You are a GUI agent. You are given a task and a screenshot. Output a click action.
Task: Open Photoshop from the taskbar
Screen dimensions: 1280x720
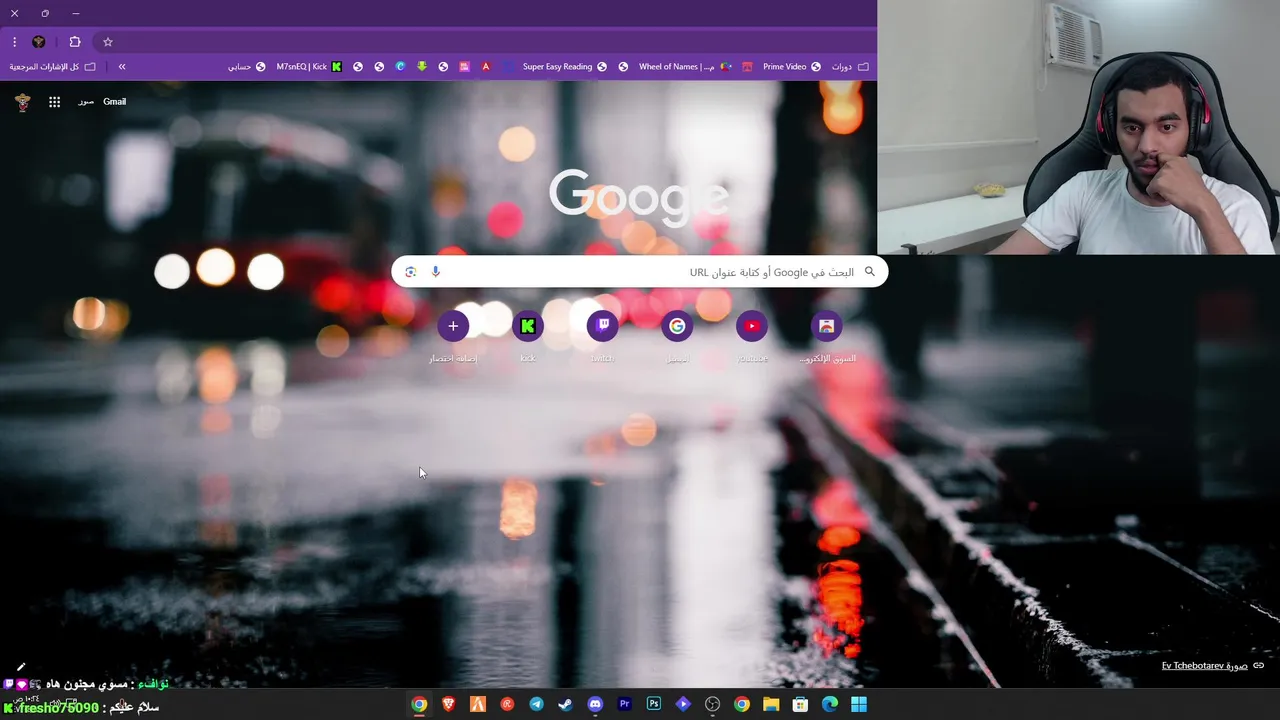tap(654, 704)
